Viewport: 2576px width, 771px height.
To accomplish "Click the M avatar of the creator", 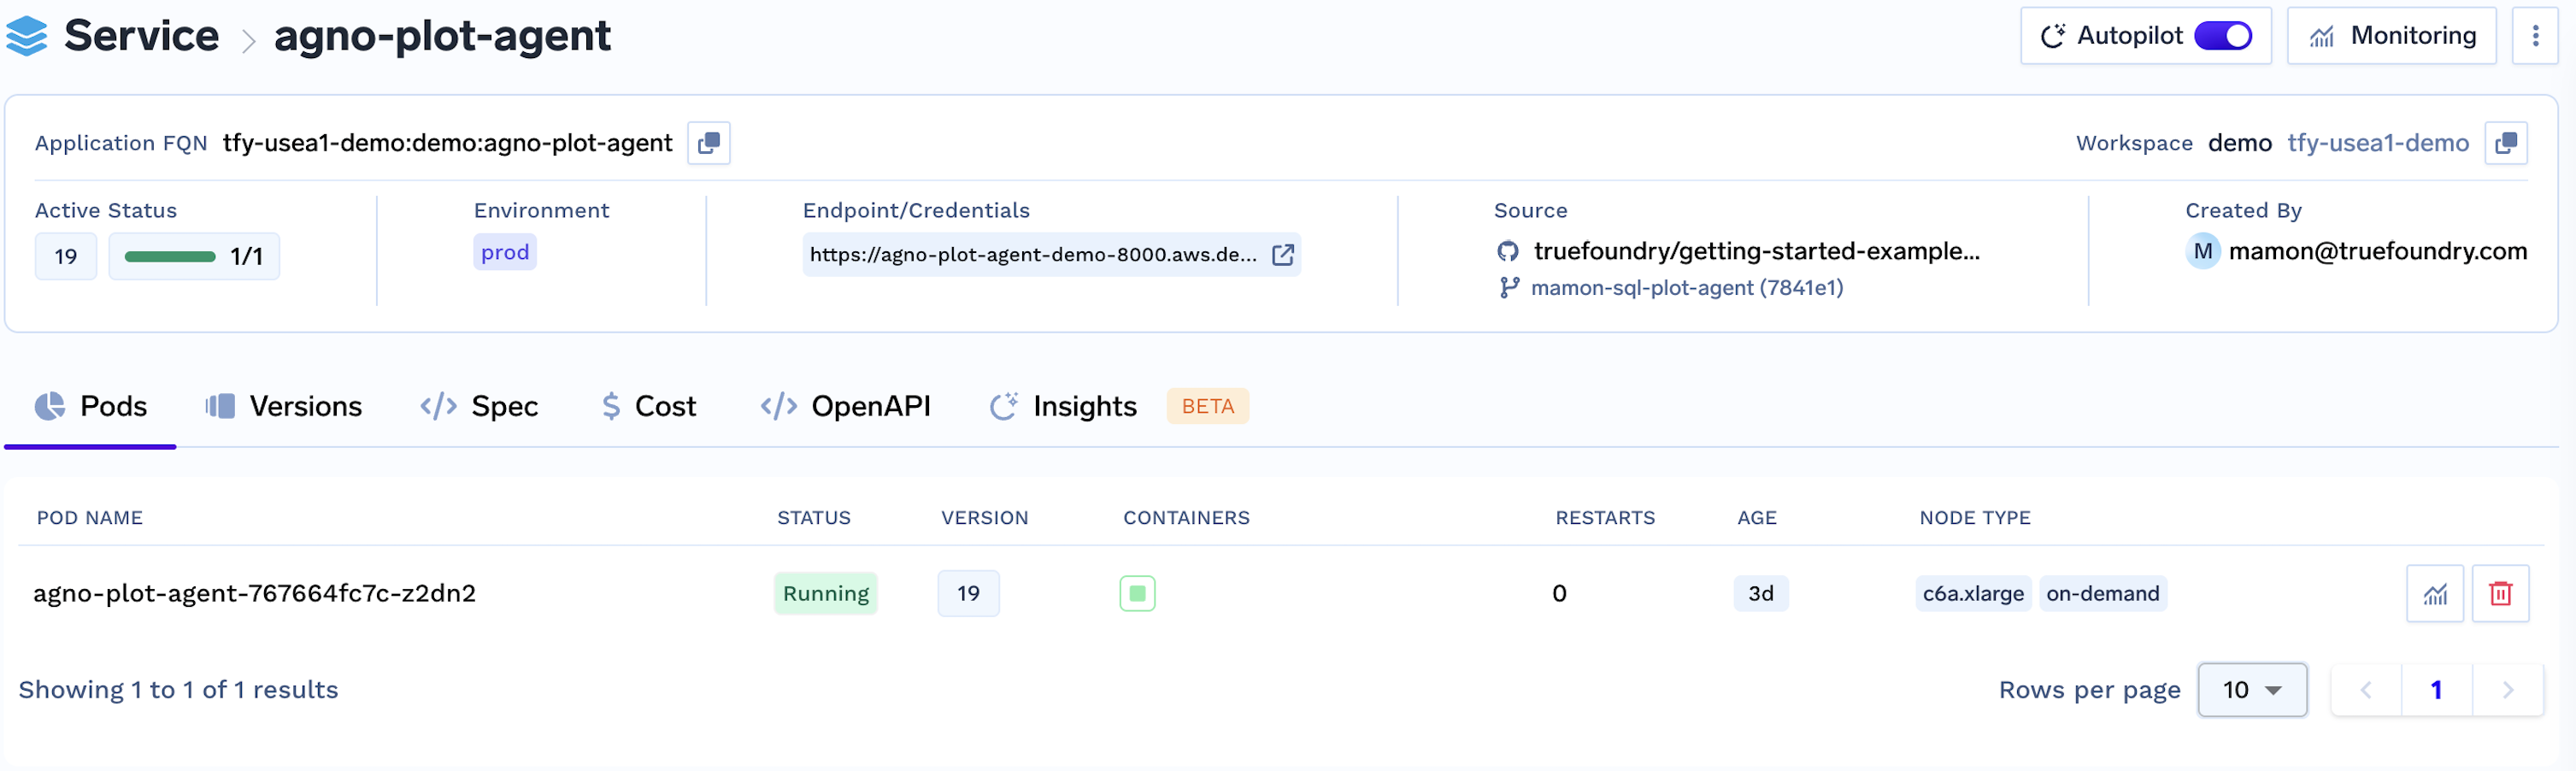I will 2202,251.
